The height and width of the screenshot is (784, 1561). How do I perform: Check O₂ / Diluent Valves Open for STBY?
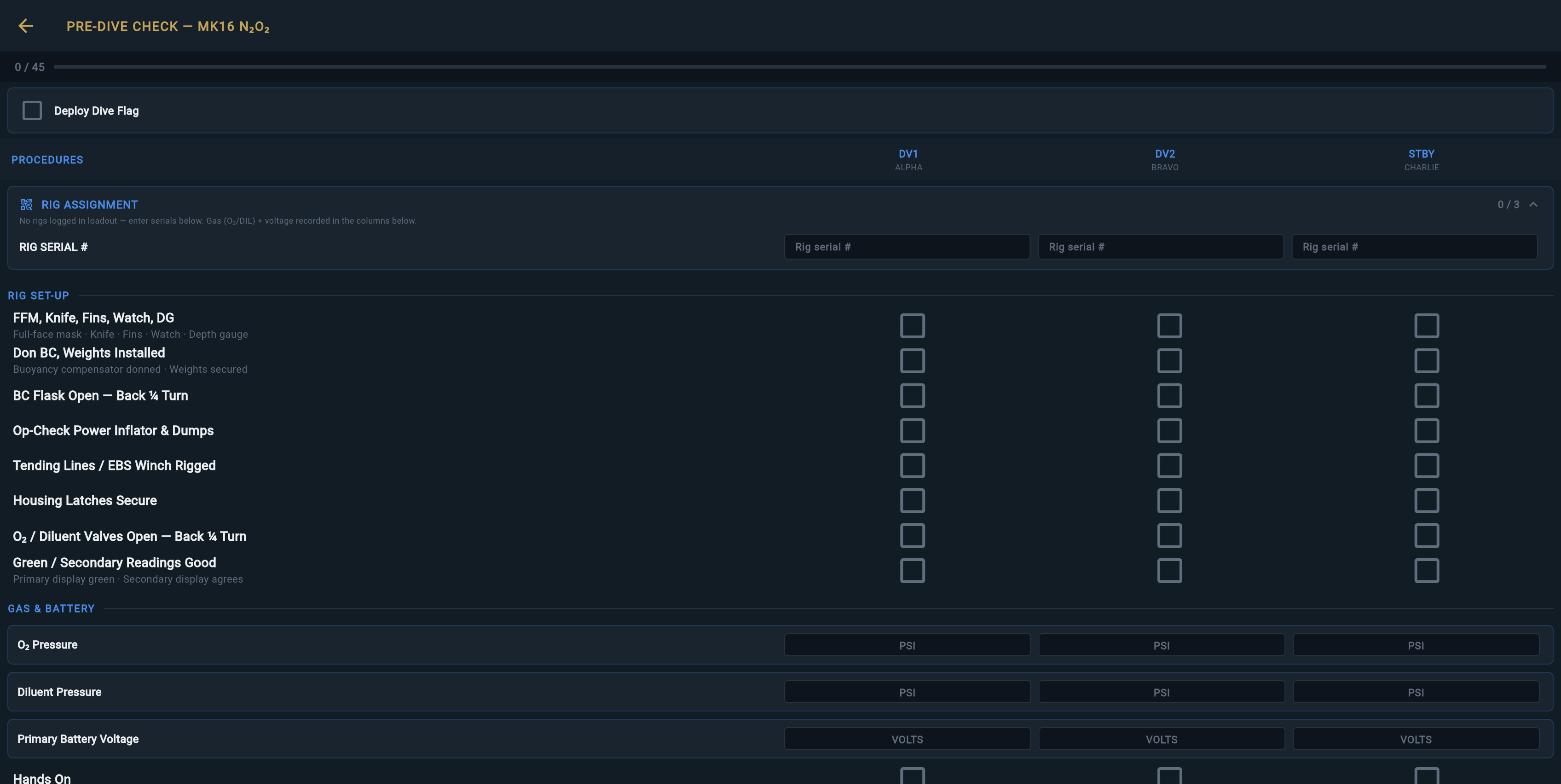click(1427, 536)
